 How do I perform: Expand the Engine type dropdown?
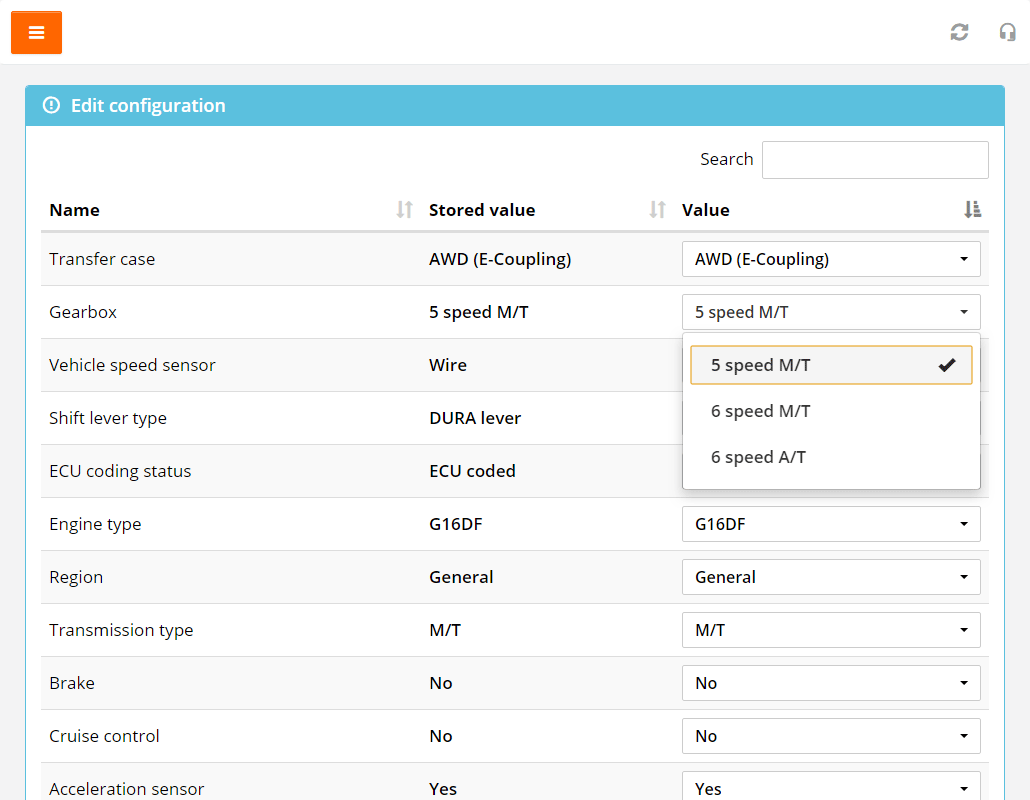[830, 524]
